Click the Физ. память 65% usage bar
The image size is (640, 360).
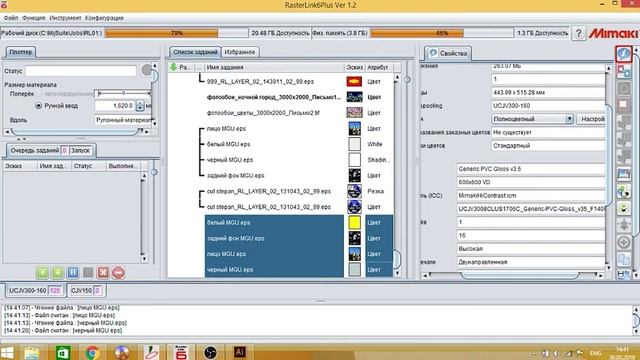point(442,33)
